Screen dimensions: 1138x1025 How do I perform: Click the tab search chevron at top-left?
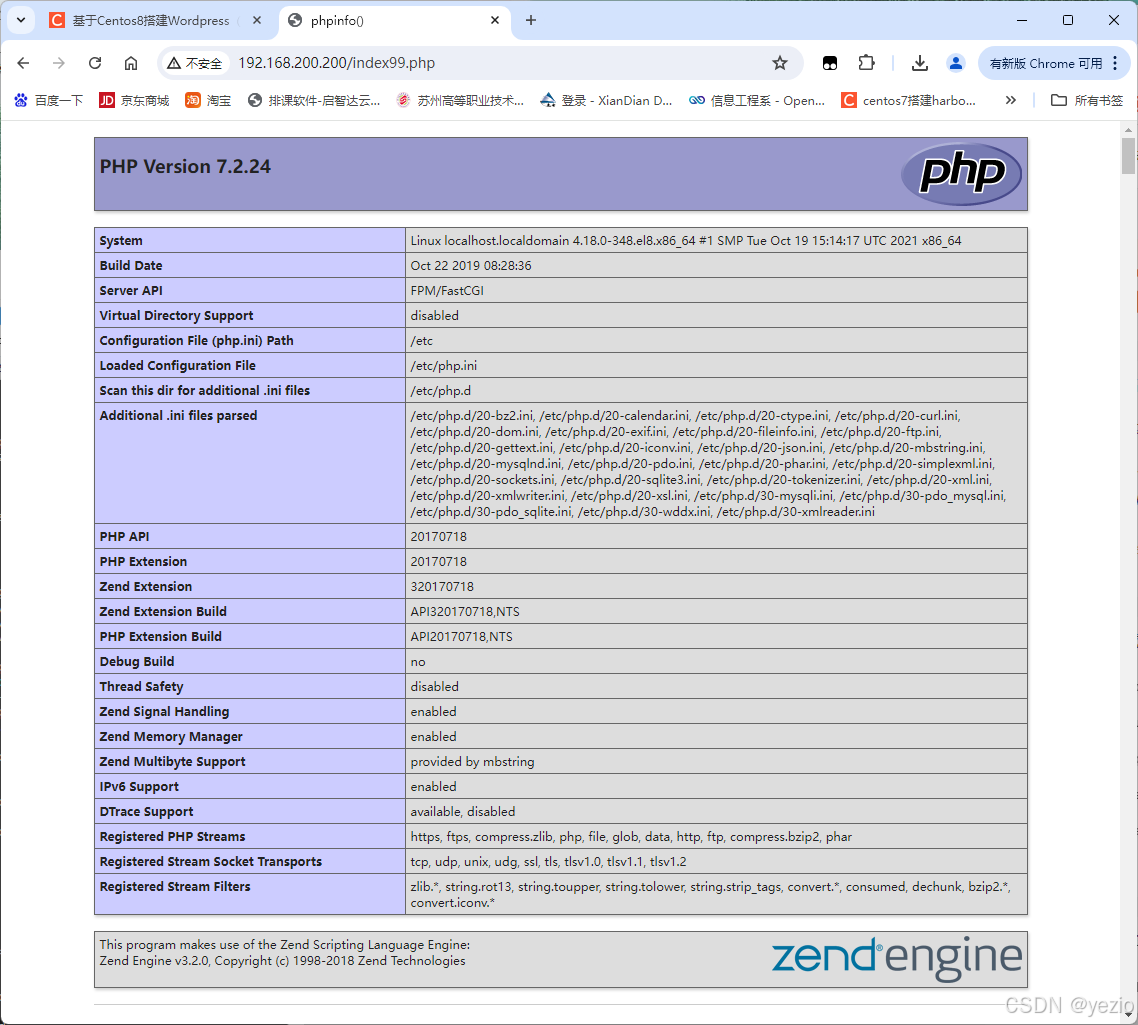(20, 20)
